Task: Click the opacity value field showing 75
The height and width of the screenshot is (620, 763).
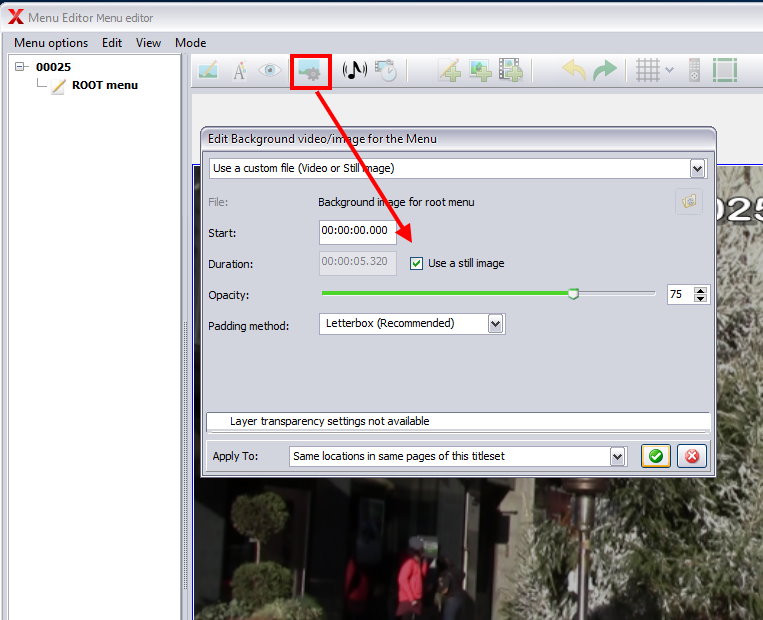Action: [680, 294]
